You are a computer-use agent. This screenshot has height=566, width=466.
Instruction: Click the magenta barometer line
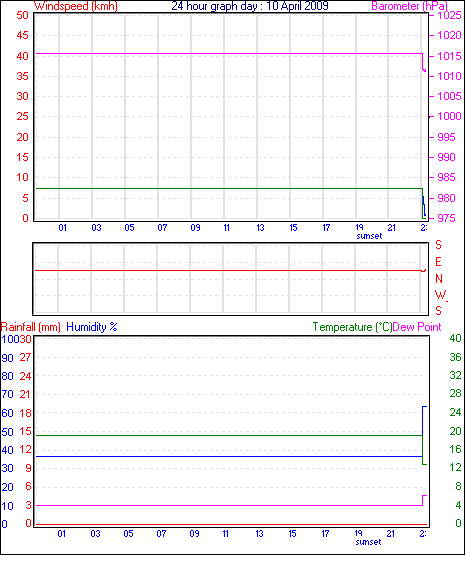coord(229,54)
